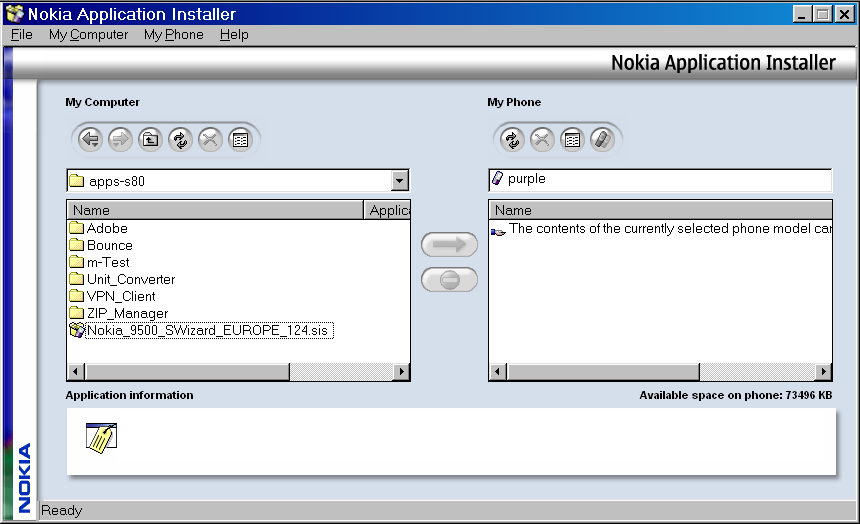Open the My Computer menu
The height and width of the screenshot is (524, 860).
click(88, 35)
